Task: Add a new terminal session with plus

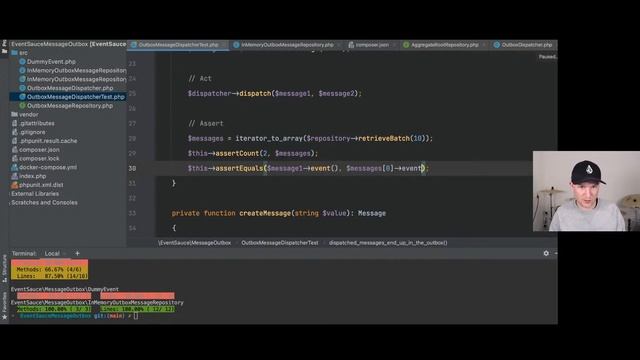Action: click(x=77, y=253)
